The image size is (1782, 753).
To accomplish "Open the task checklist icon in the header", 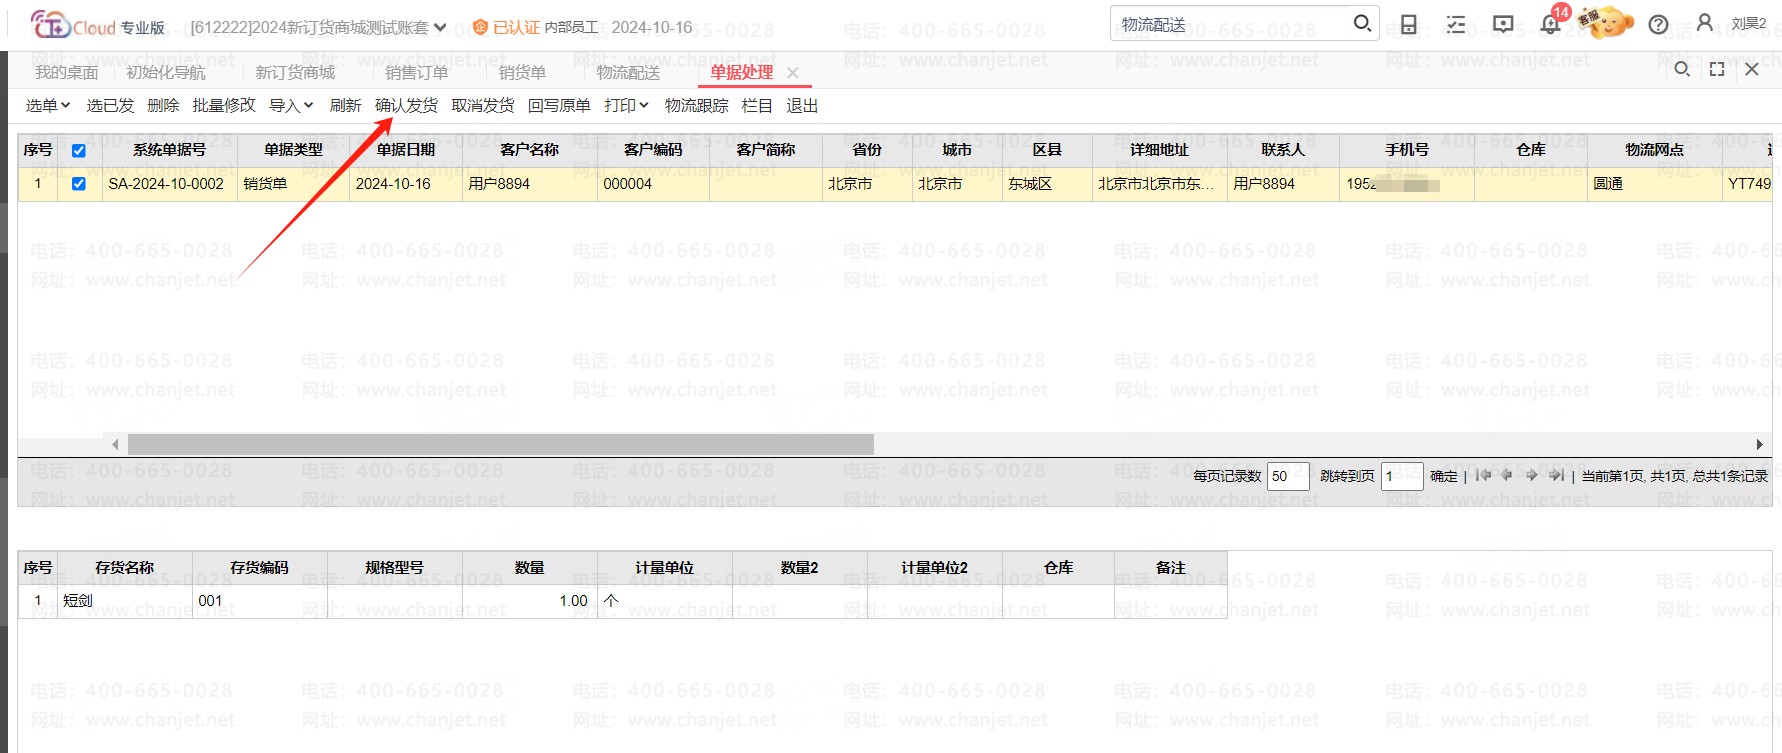I will pos(1456,25).
